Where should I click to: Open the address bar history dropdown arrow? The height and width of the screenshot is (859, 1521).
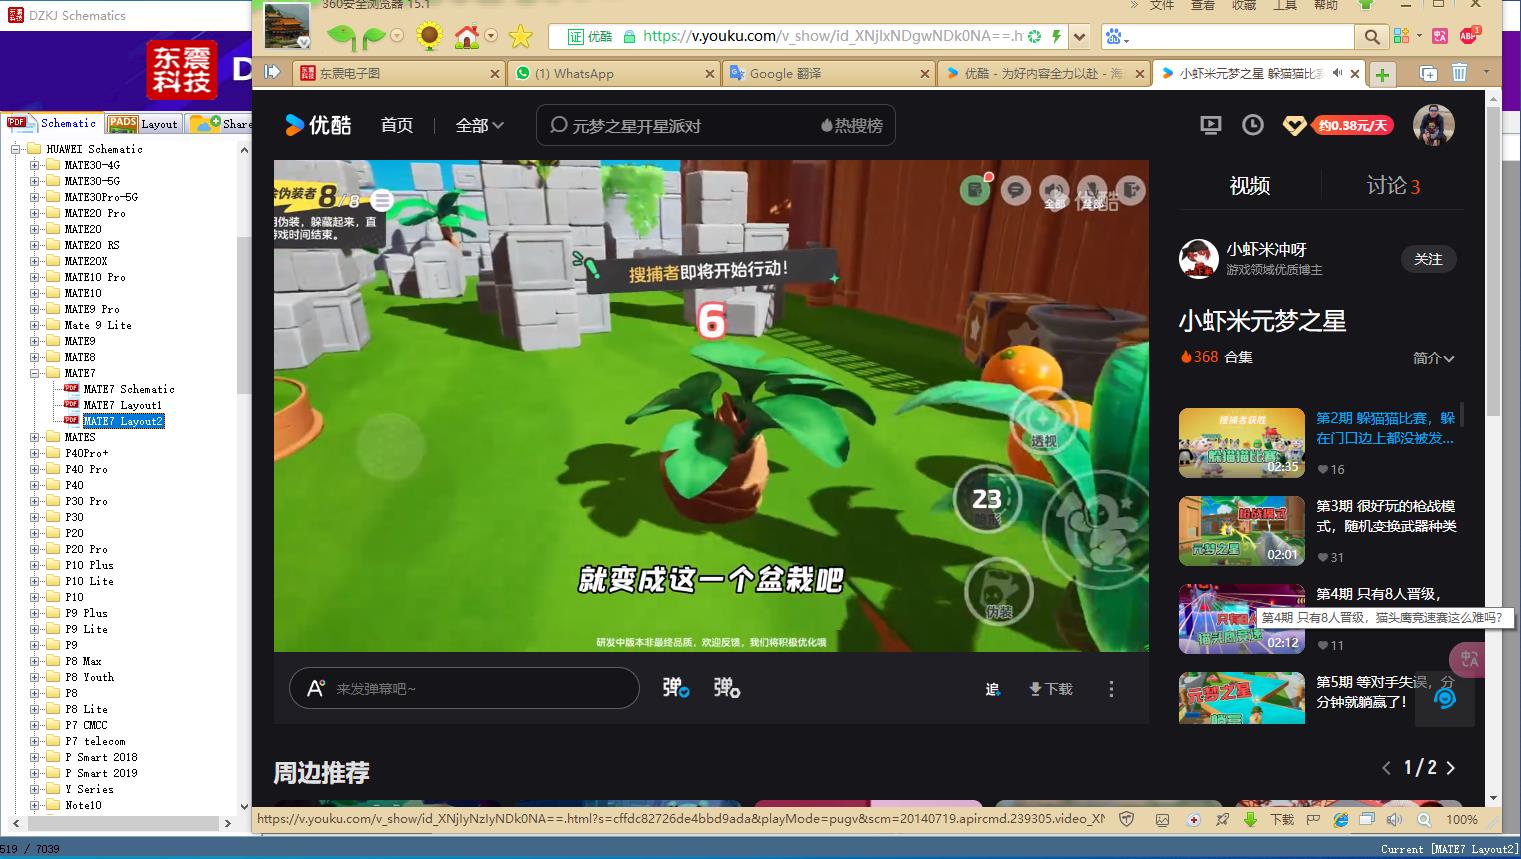click(1079, 37)
